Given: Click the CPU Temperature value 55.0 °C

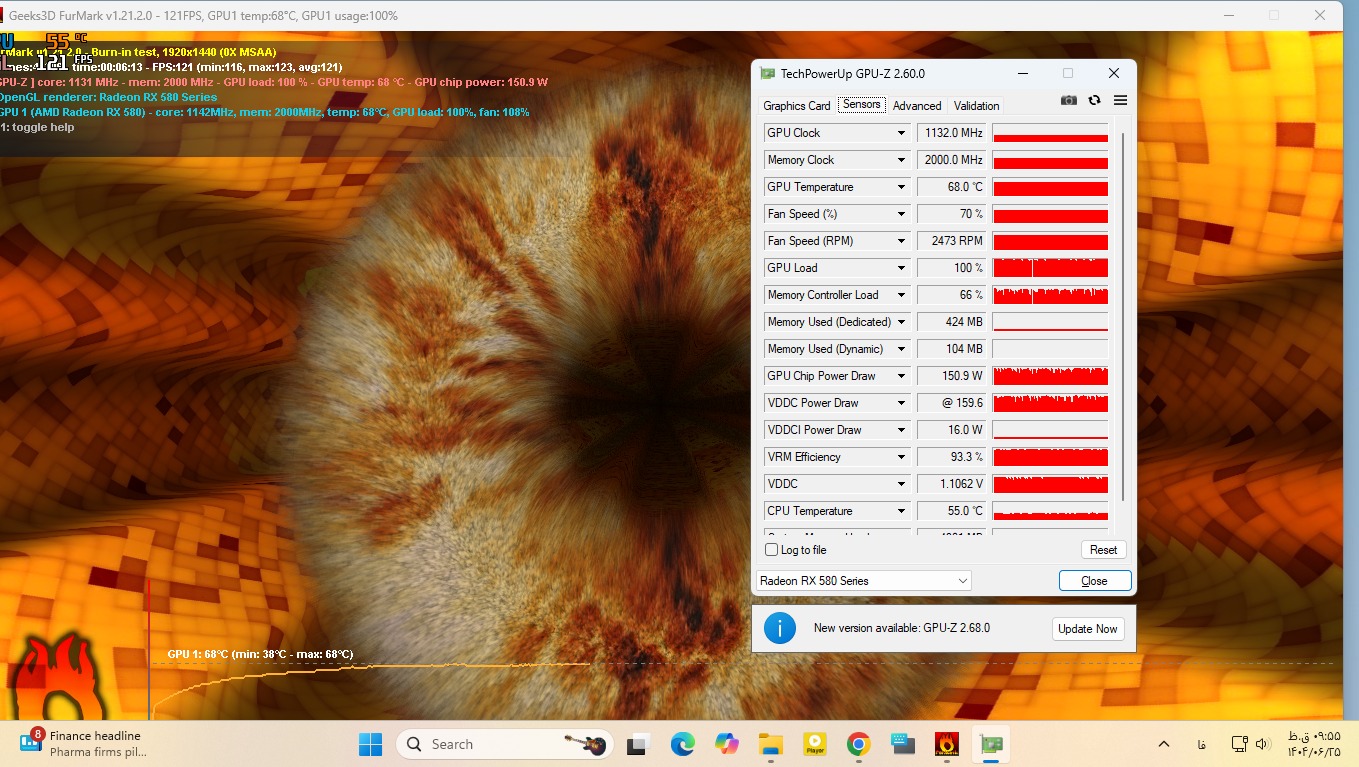Looking at the screenshot, I should (x=952, y=511).
